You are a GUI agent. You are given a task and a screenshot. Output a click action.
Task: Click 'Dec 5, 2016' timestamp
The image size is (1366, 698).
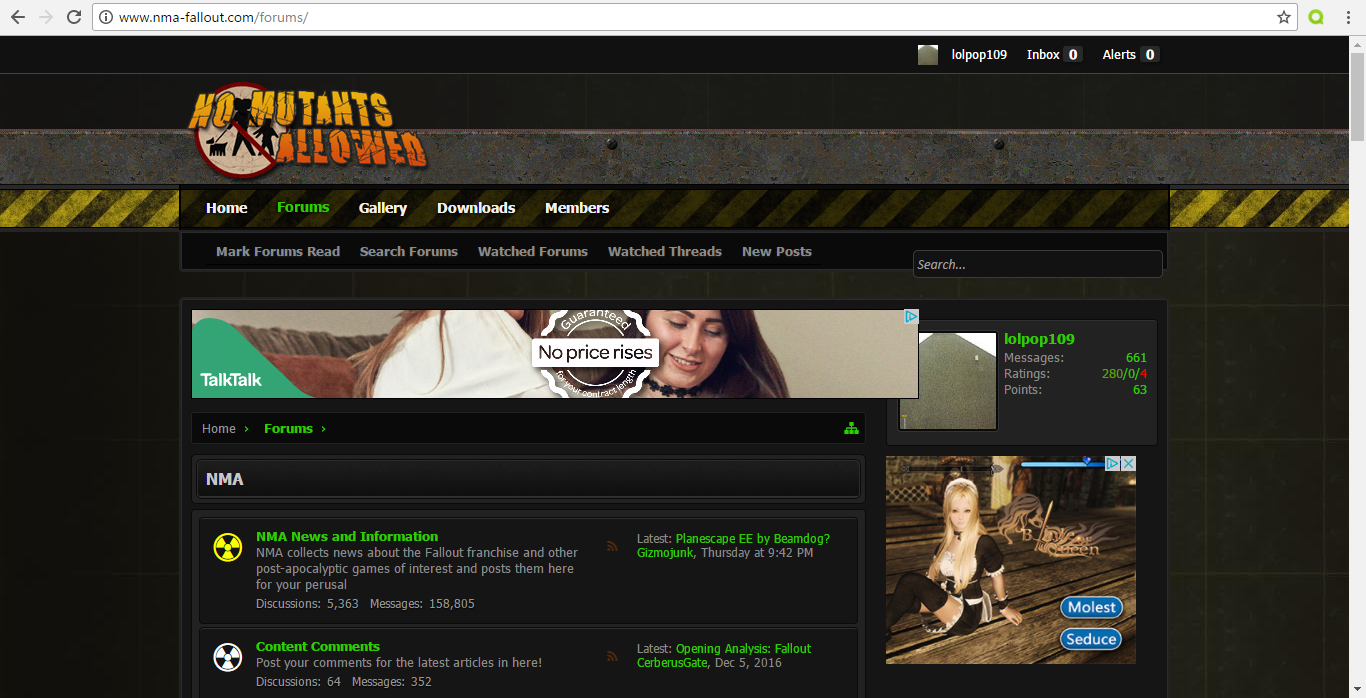click(x=748, y=663)
